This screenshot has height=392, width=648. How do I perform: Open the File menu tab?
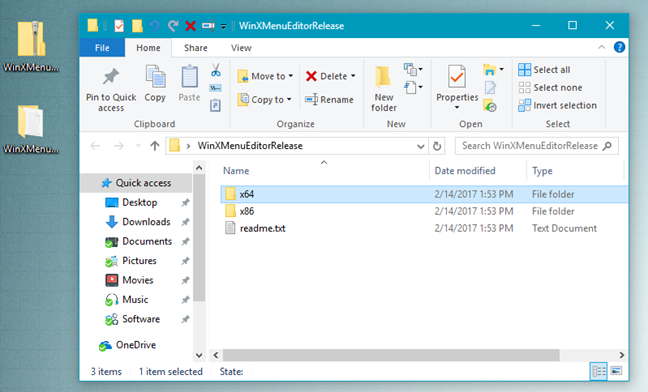click(102, 48)
